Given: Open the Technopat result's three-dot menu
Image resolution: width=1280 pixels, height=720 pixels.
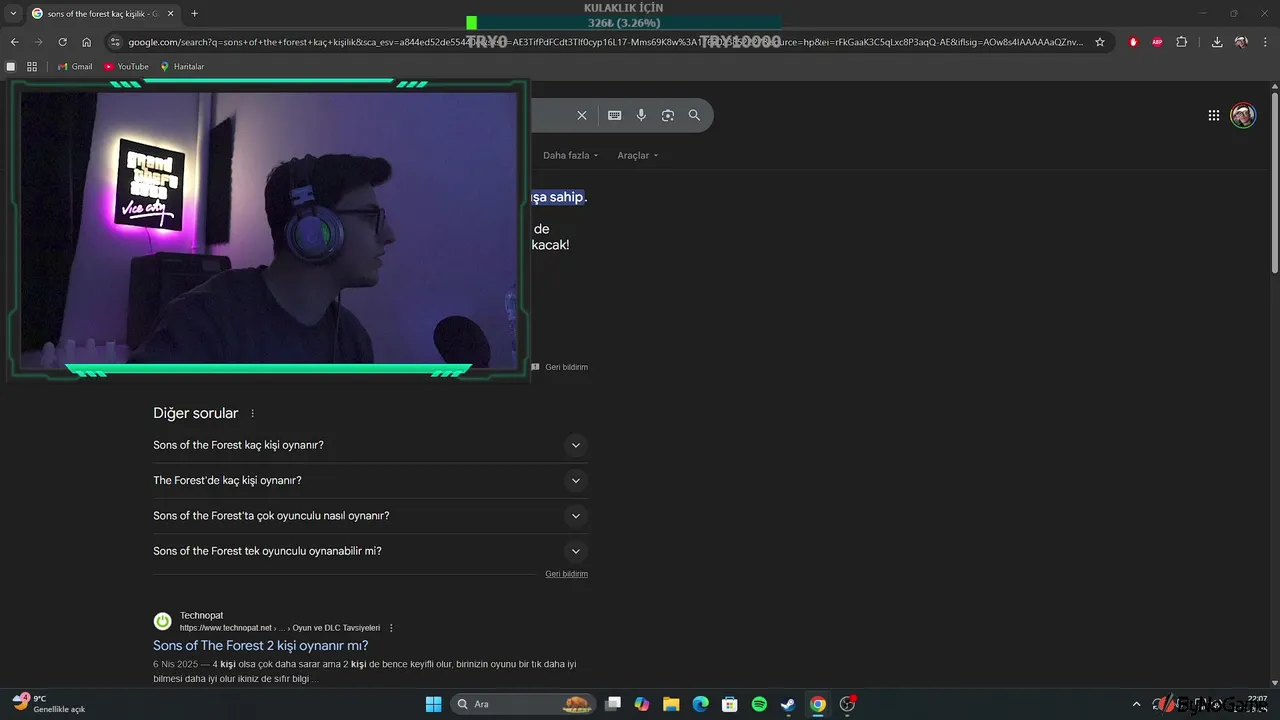Looking at the screenshot, I should (x=391, y=628).
